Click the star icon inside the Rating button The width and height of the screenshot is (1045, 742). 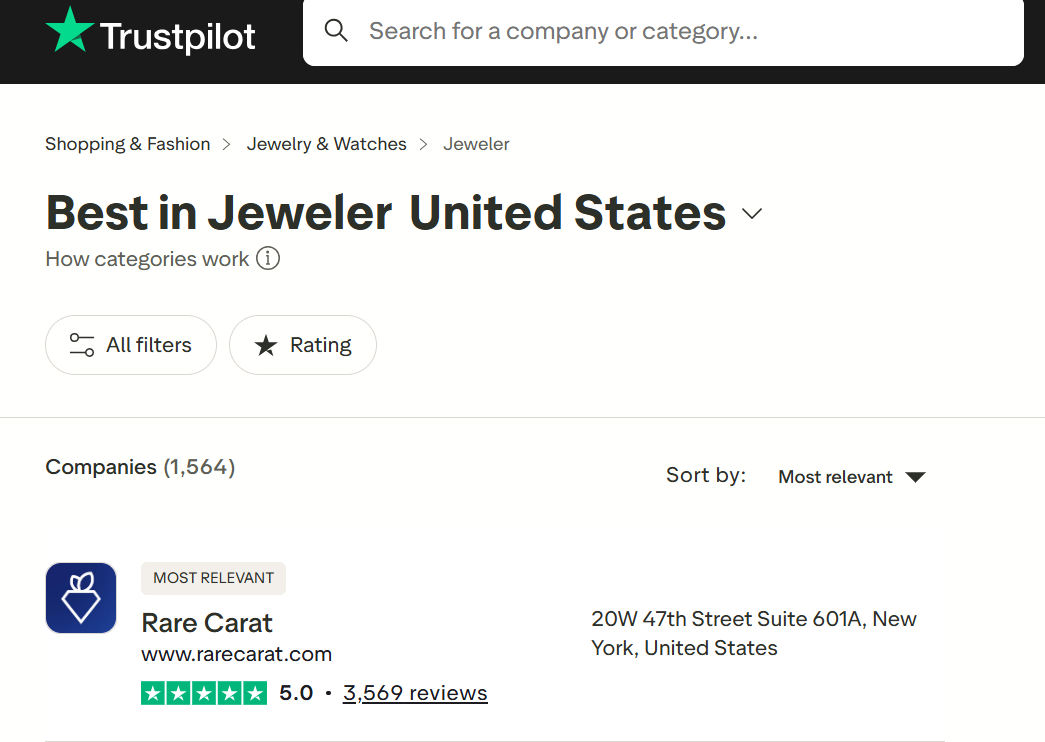(266, 345)
